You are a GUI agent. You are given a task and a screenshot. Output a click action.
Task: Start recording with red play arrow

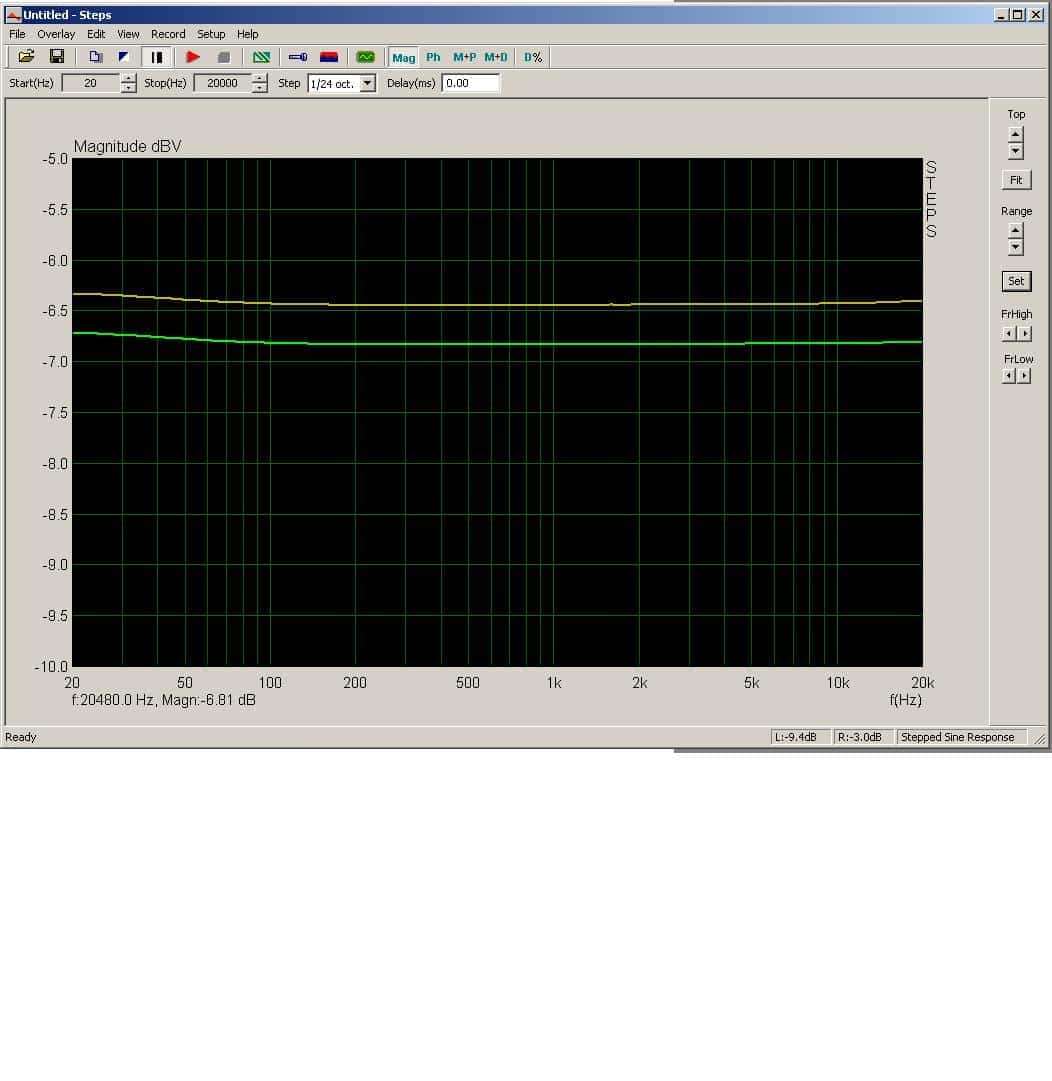tap(193, 57)
